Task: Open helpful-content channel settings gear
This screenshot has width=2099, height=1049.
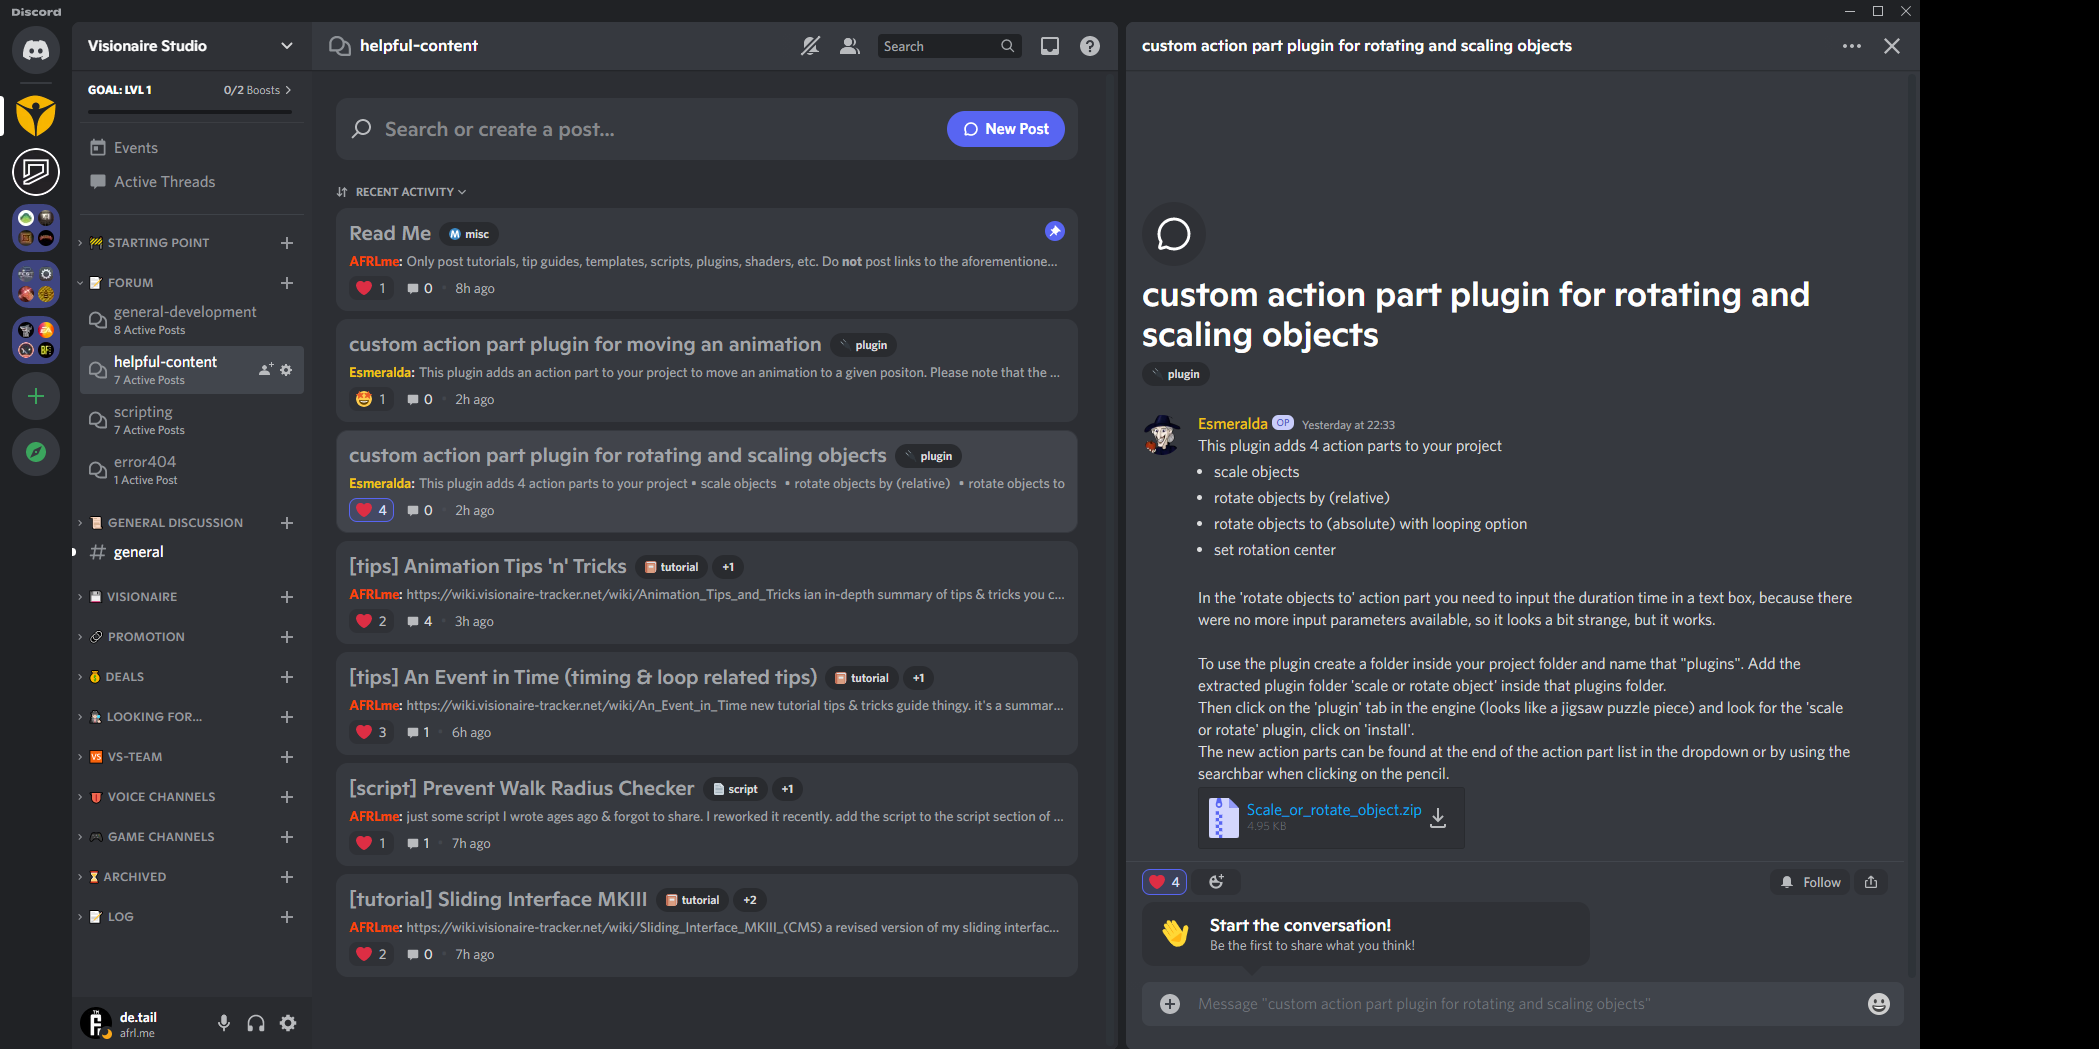Action: pos(286,370)
